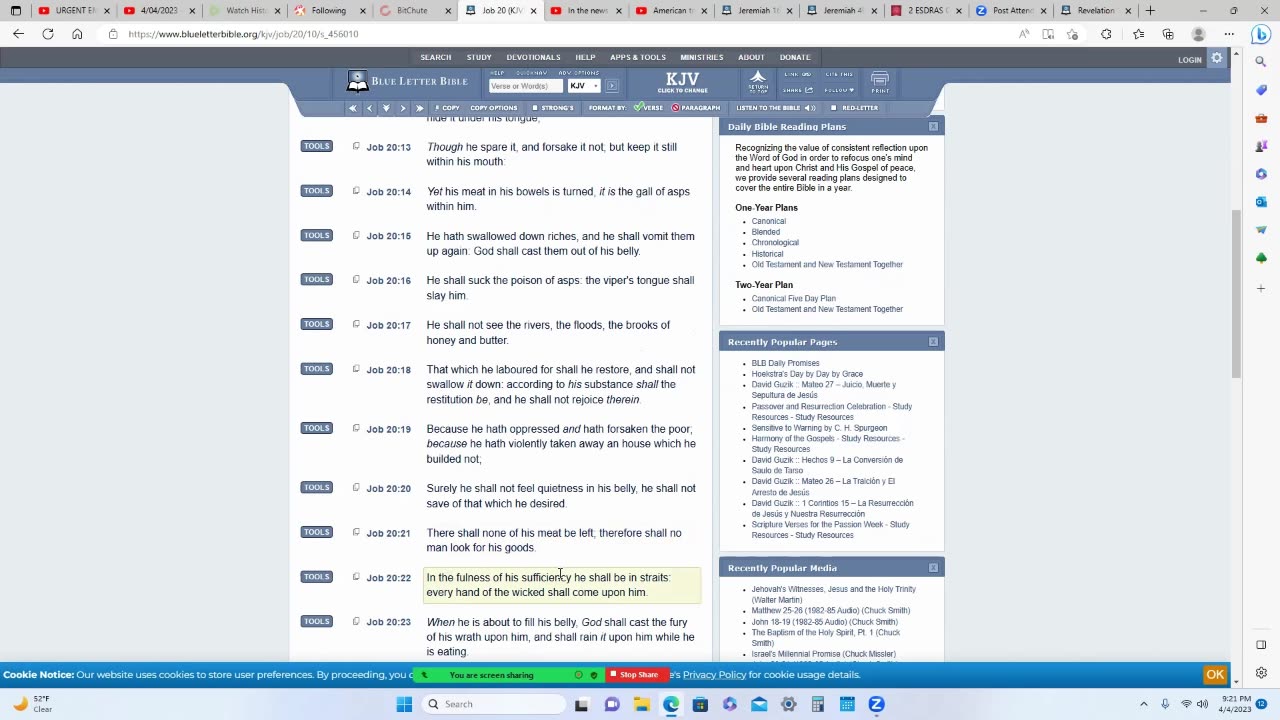Open the Zoom app in the taskbar
The width and height of the screenshot is (1280, 720).
(876, 704)
